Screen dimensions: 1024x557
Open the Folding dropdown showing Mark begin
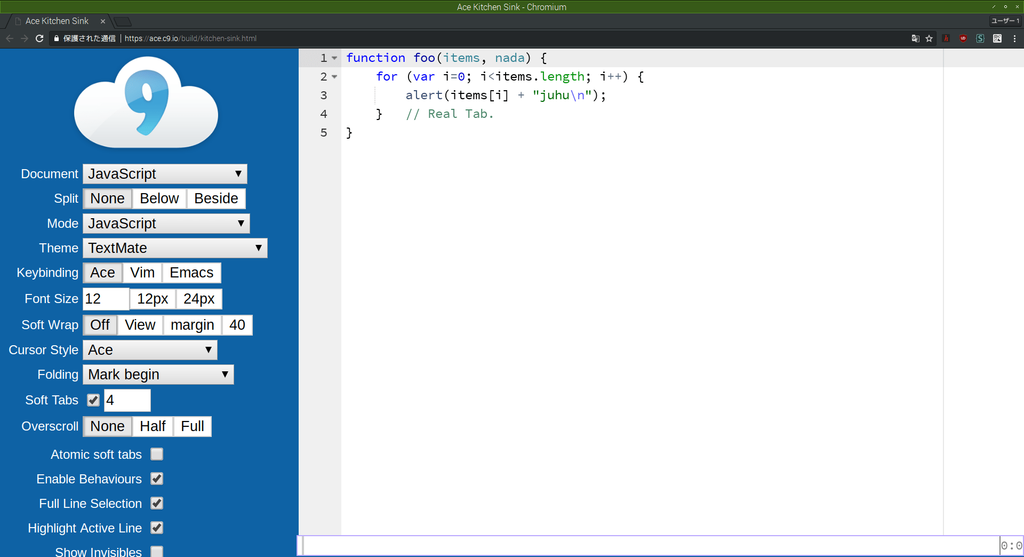(158, 374)
